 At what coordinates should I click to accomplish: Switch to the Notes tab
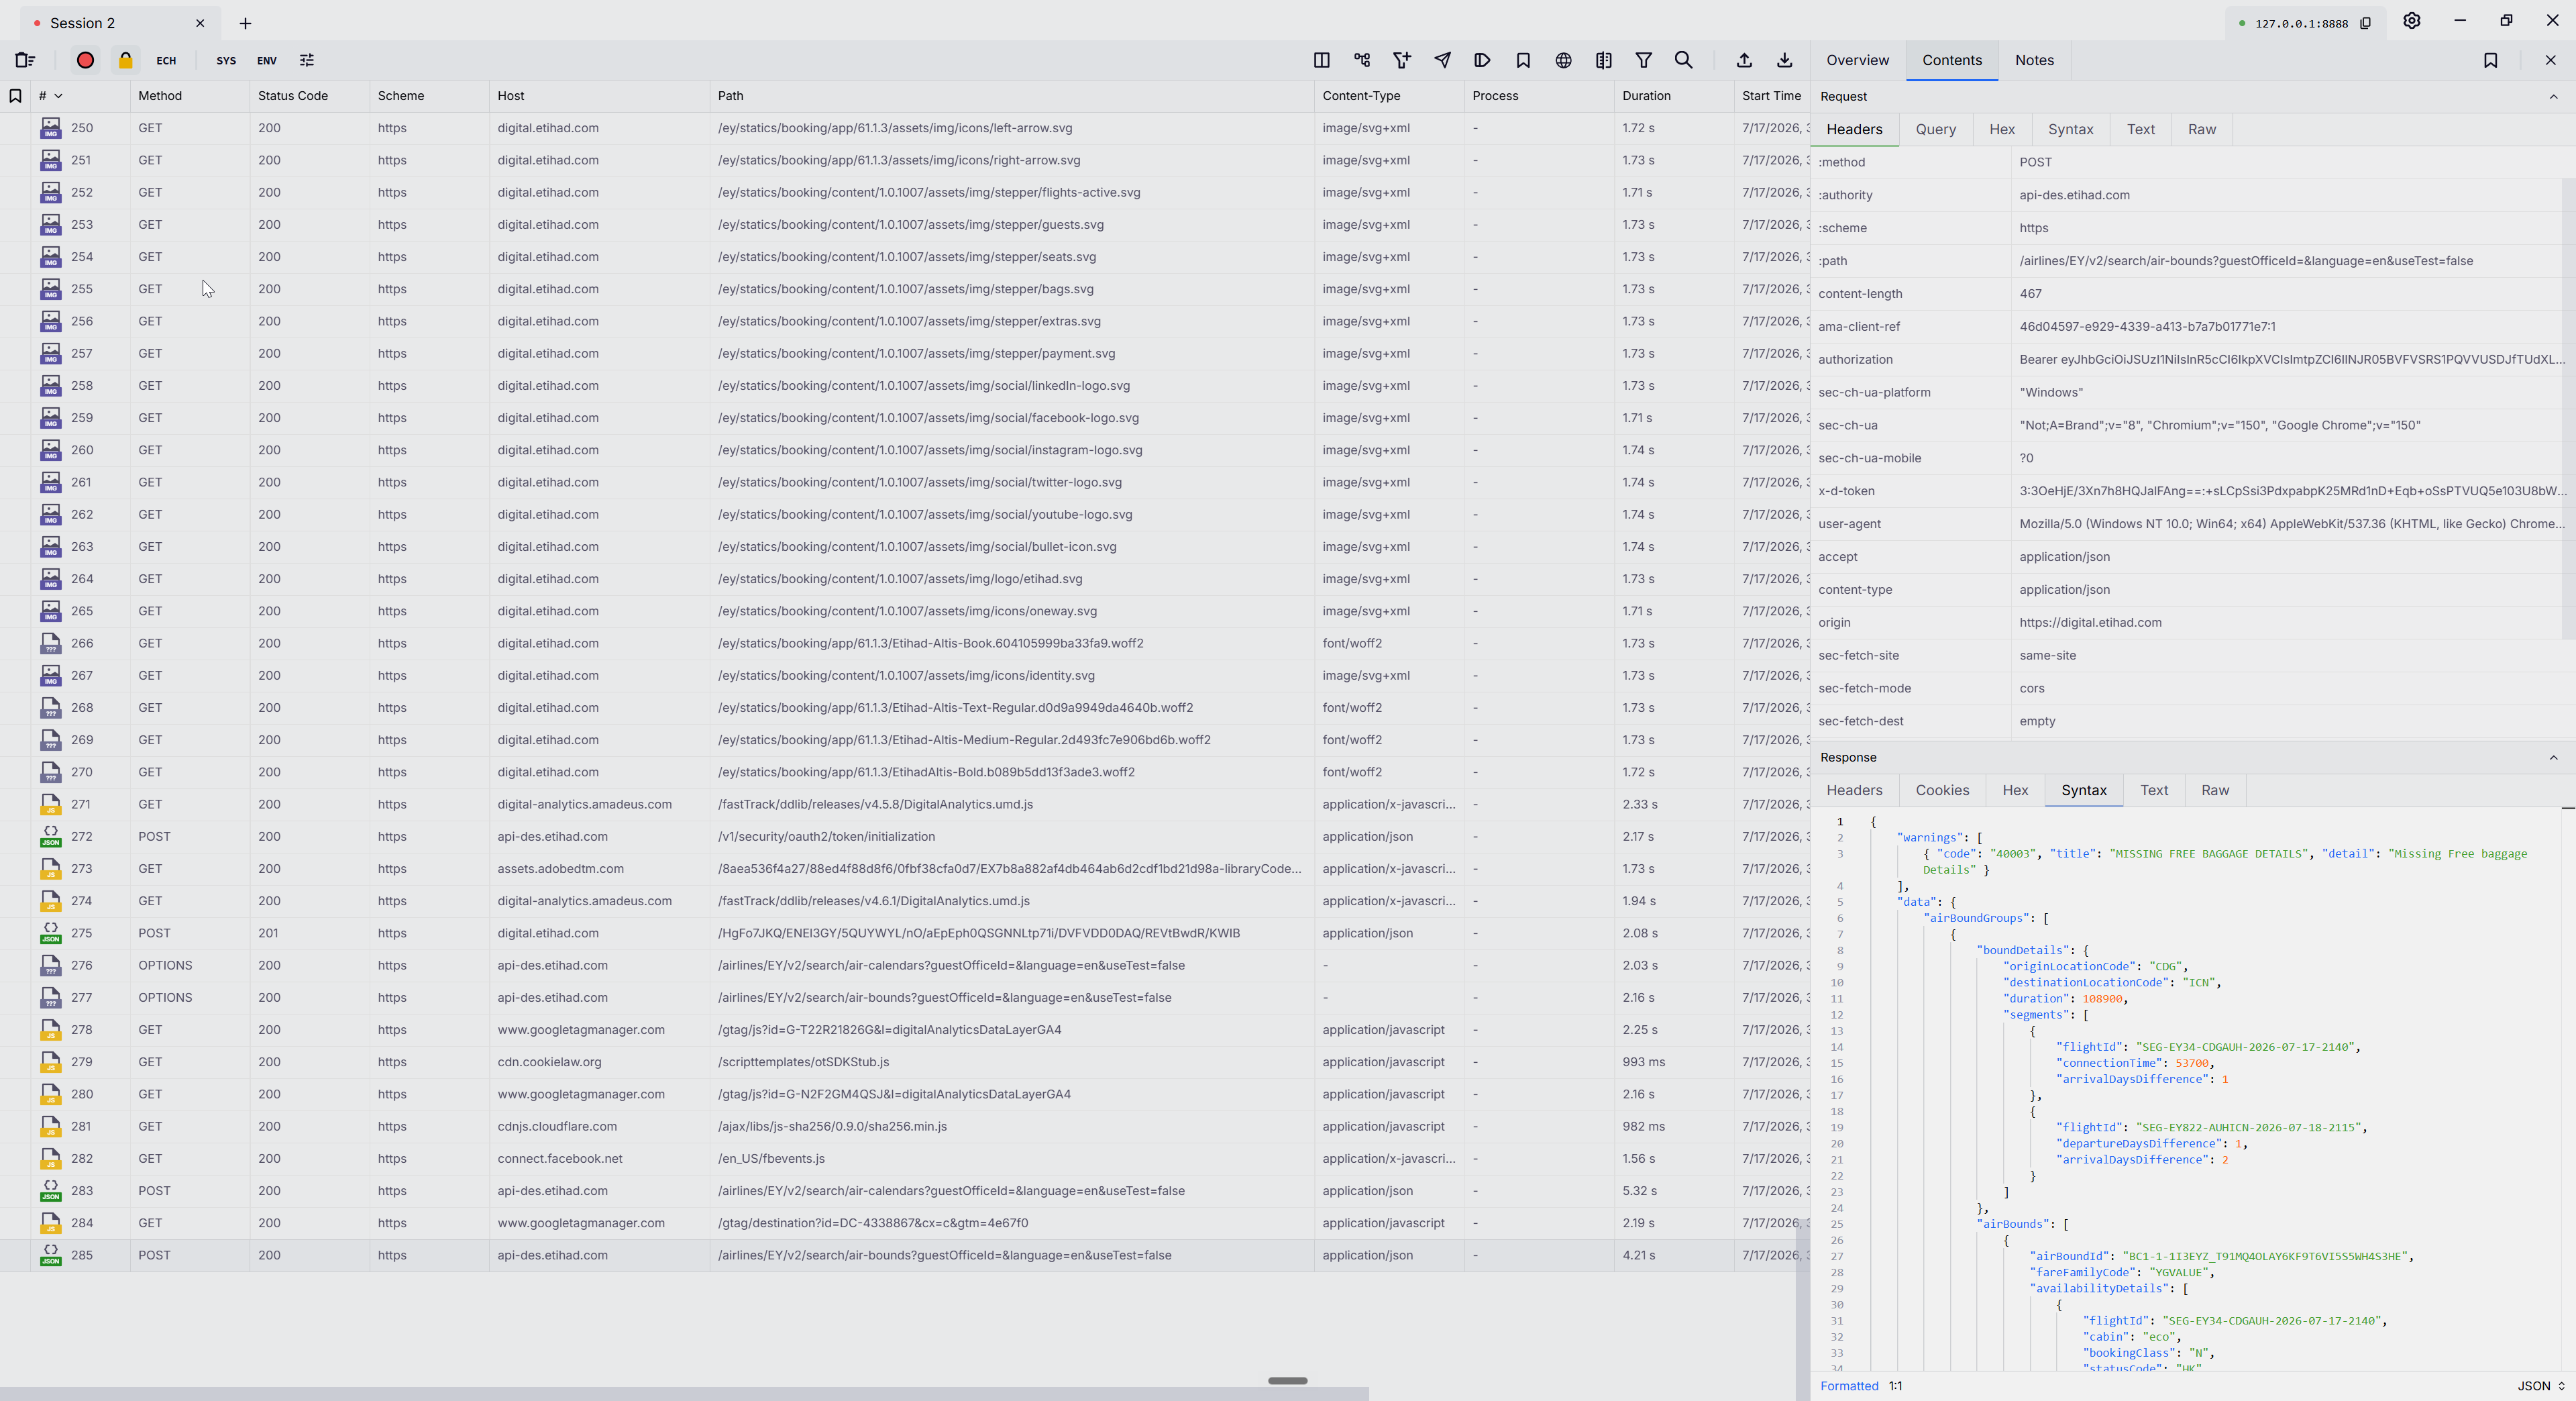pyautogui.click(x=2034, y=60)
